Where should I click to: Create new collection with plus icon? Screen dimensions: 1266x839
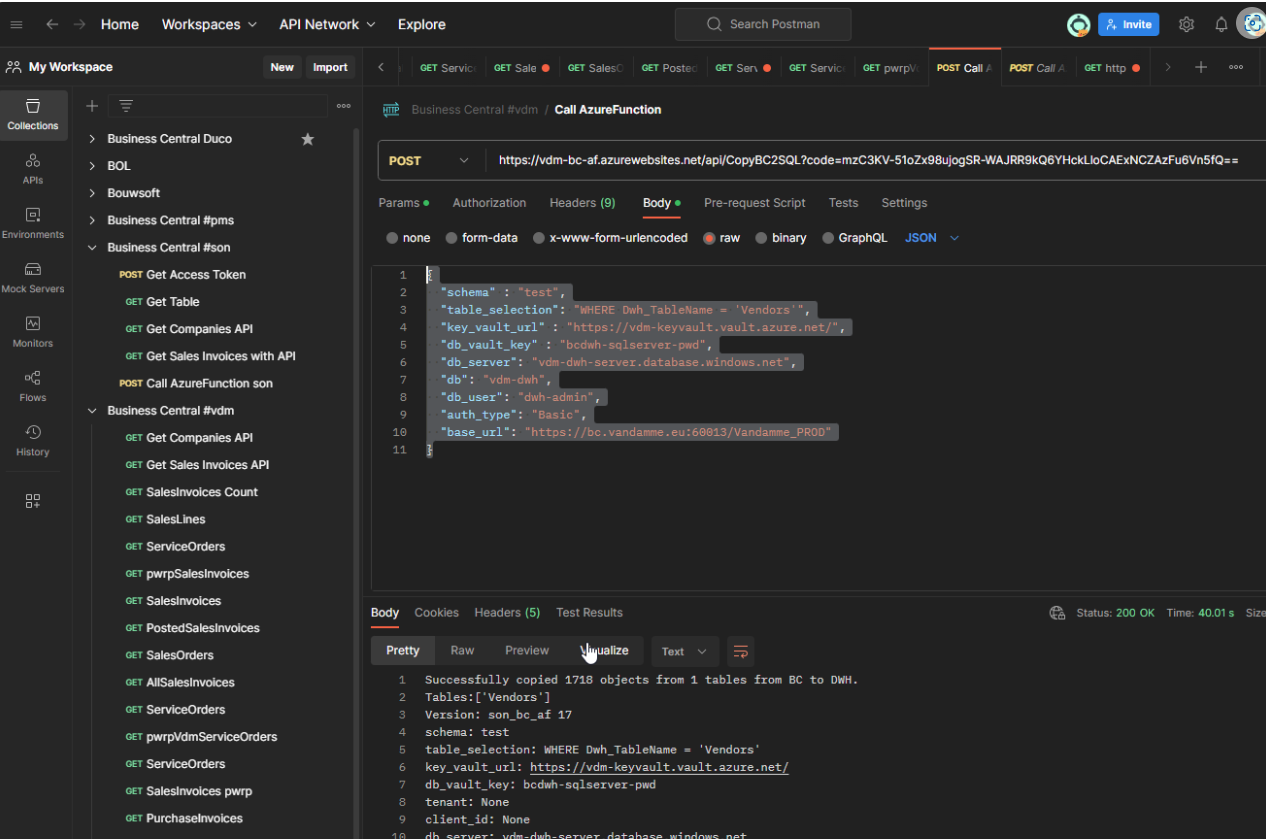pyautogui.click(x=92, y=106)
